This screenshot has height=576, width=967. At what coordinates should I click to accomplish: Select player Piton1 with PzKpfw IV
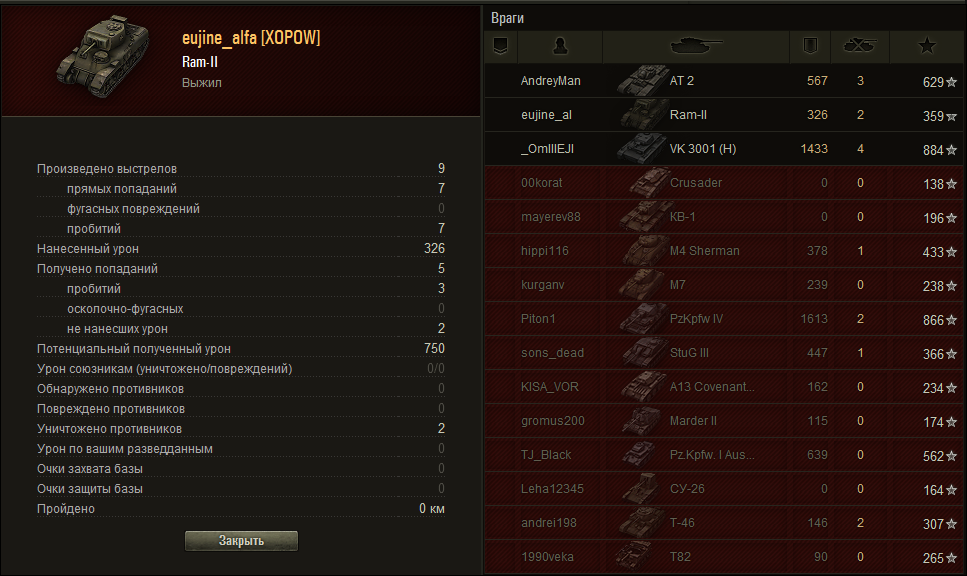click(725, 319)
